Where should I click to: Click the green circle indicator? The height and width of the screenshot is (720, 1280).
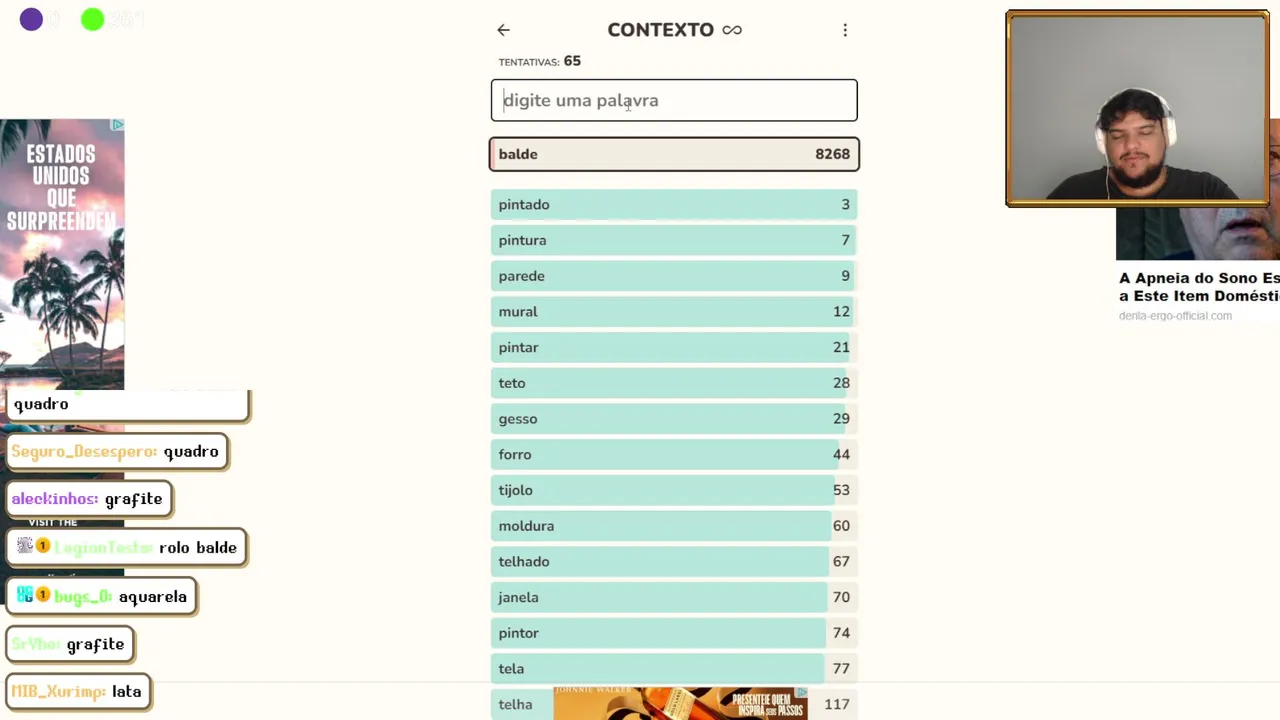click(92, 19)
